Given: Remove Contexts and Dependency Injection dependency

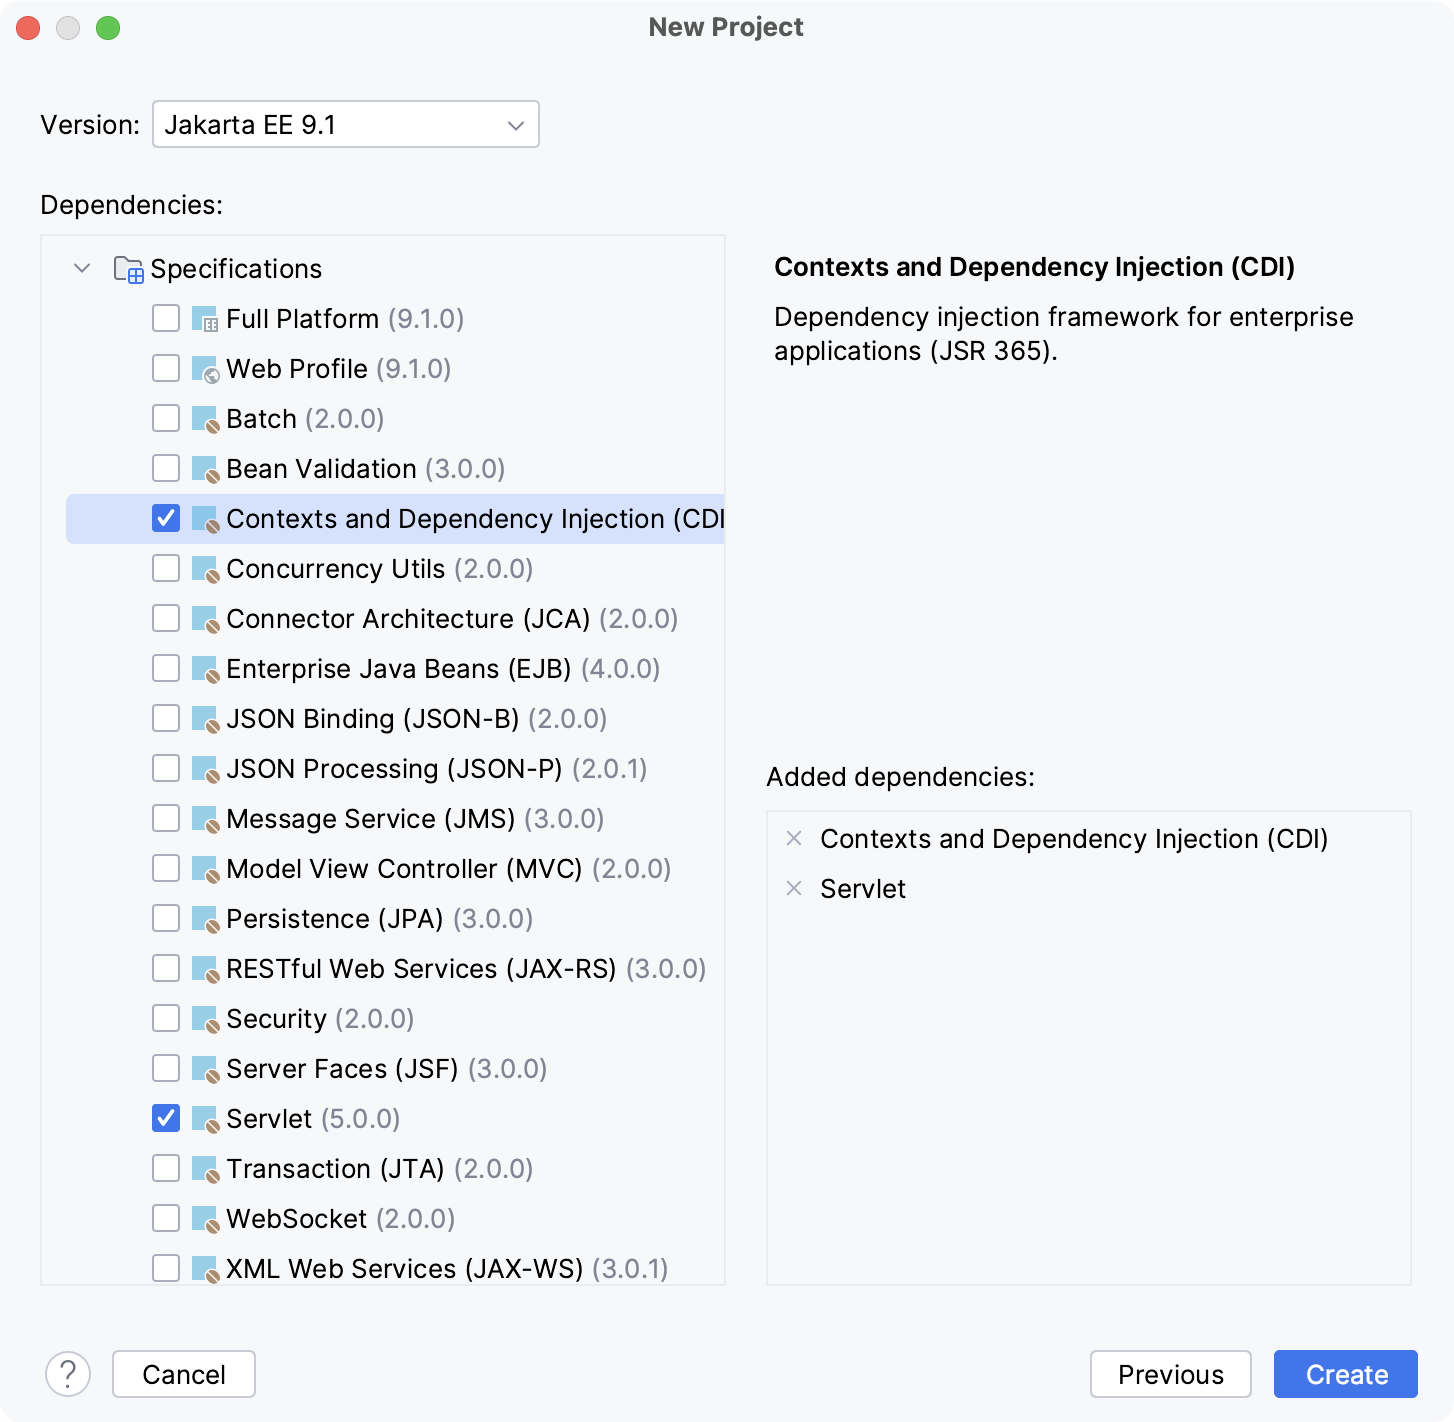Looking at the screenshot, I should click(x=793, y=839).
